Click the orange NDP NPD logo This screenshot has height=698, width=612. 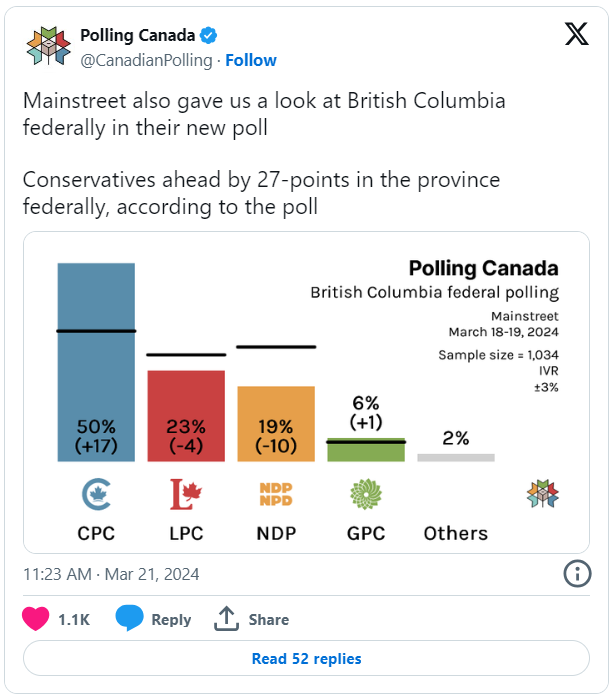pyautogui.click(x=276, y=494)
